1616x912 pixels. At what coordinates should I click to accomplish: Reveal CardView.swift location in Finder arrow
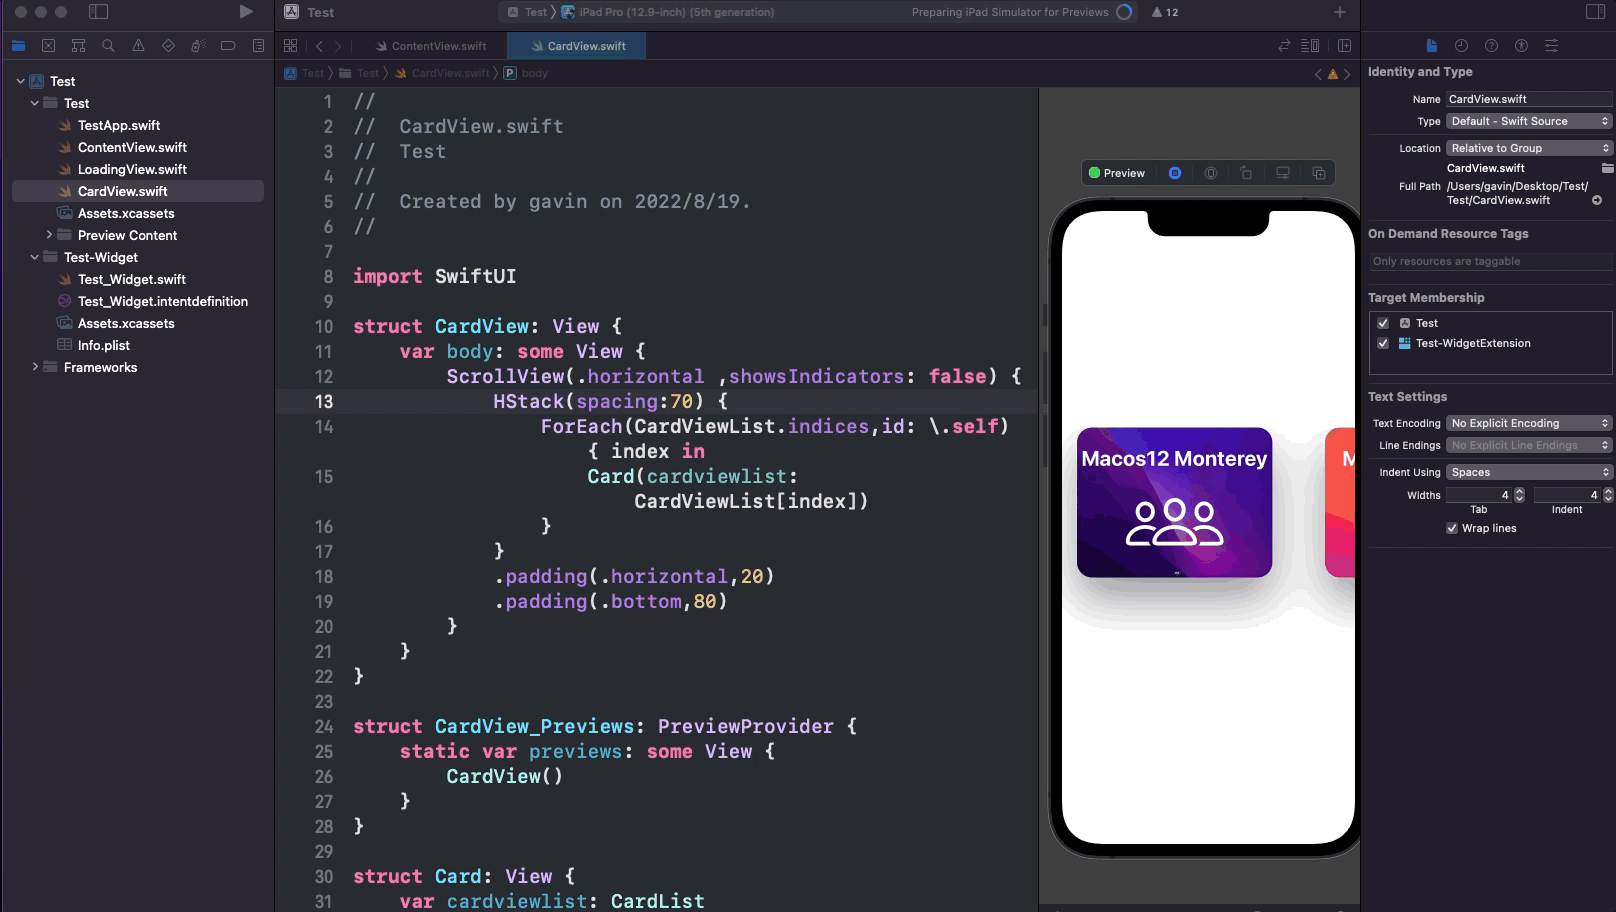[1597, 200]
